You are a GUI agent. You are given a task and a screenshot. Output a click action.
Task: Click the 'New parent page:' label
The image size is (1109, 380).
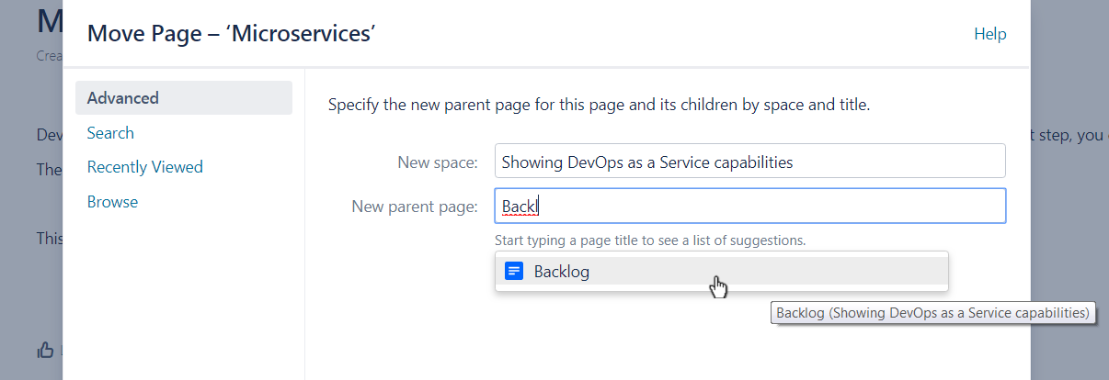[x=415, y=207]
